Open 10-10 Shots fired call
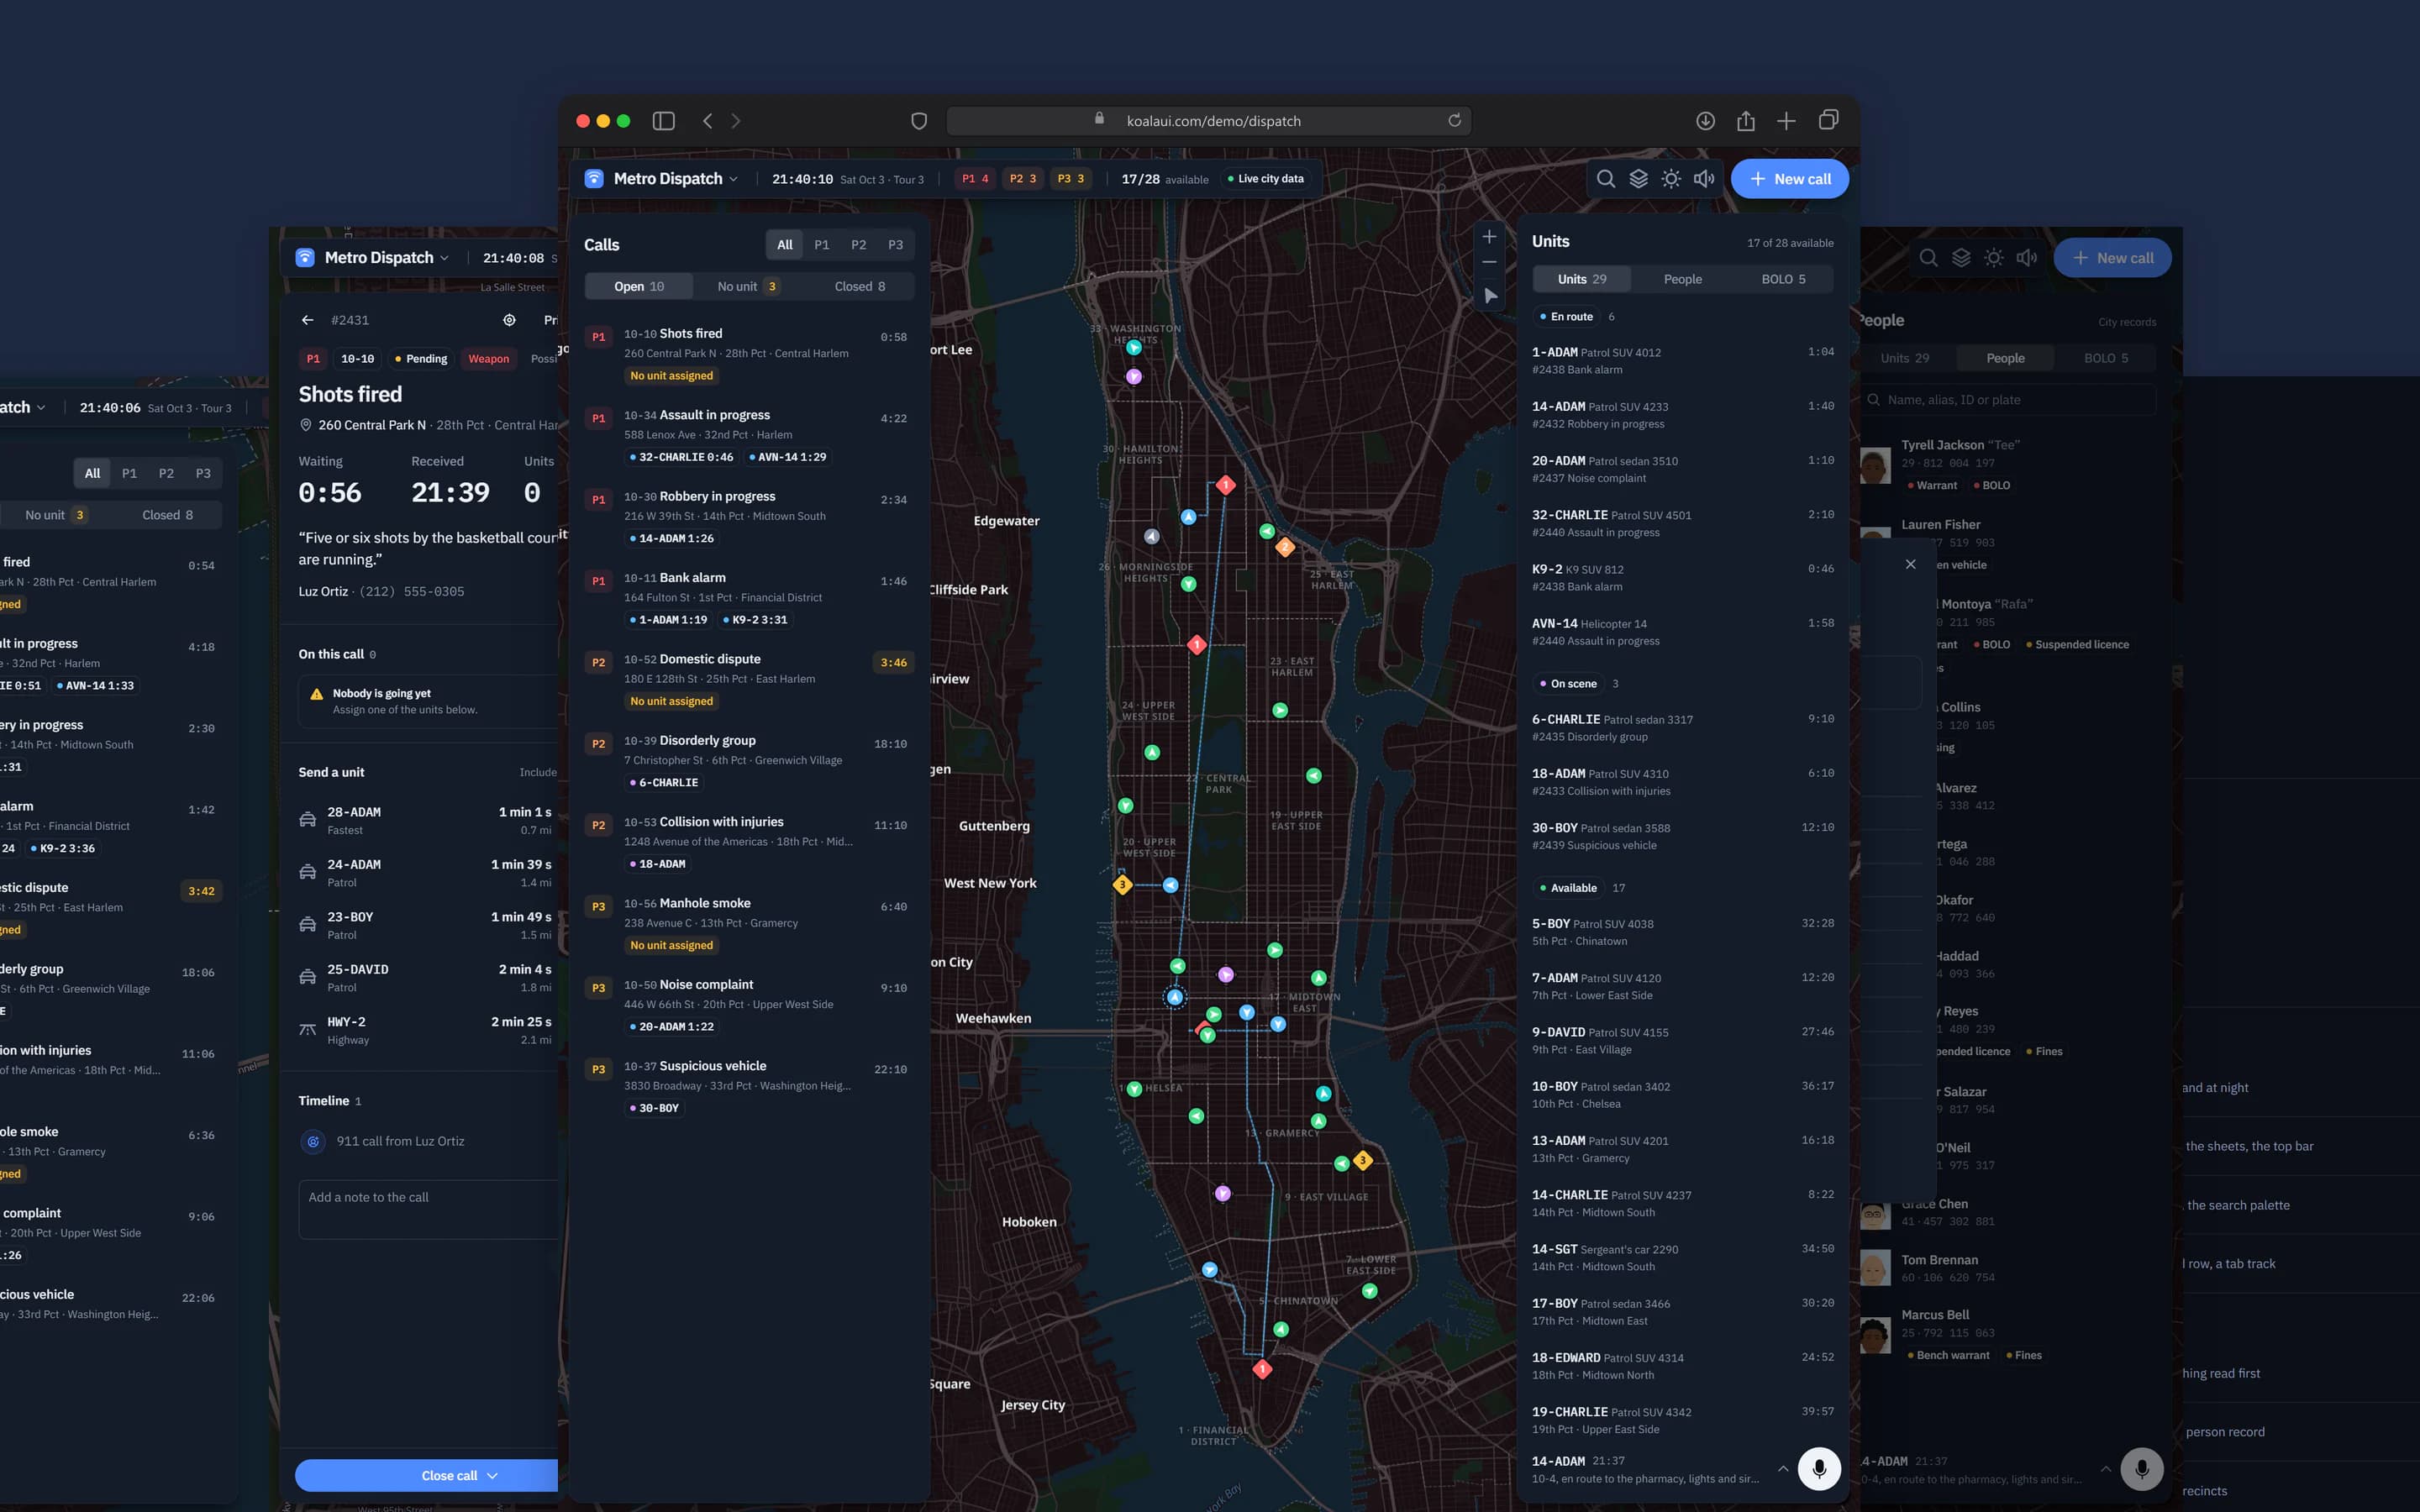This screenshot has width=2420, height=1512. (749, 354)
